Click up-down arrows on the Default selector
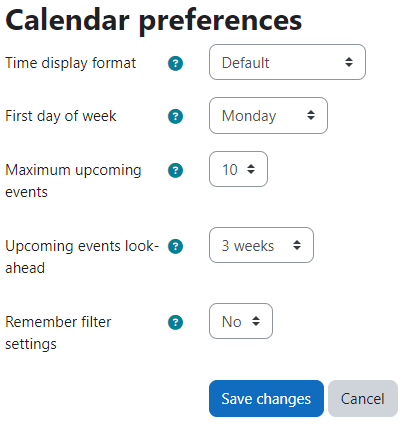 click(349, 62)
